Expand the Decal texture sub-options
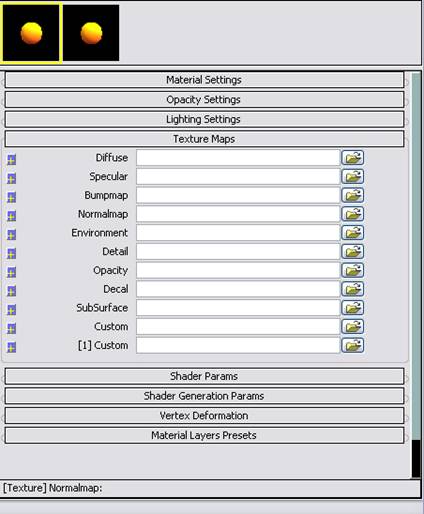 [12, 291]
